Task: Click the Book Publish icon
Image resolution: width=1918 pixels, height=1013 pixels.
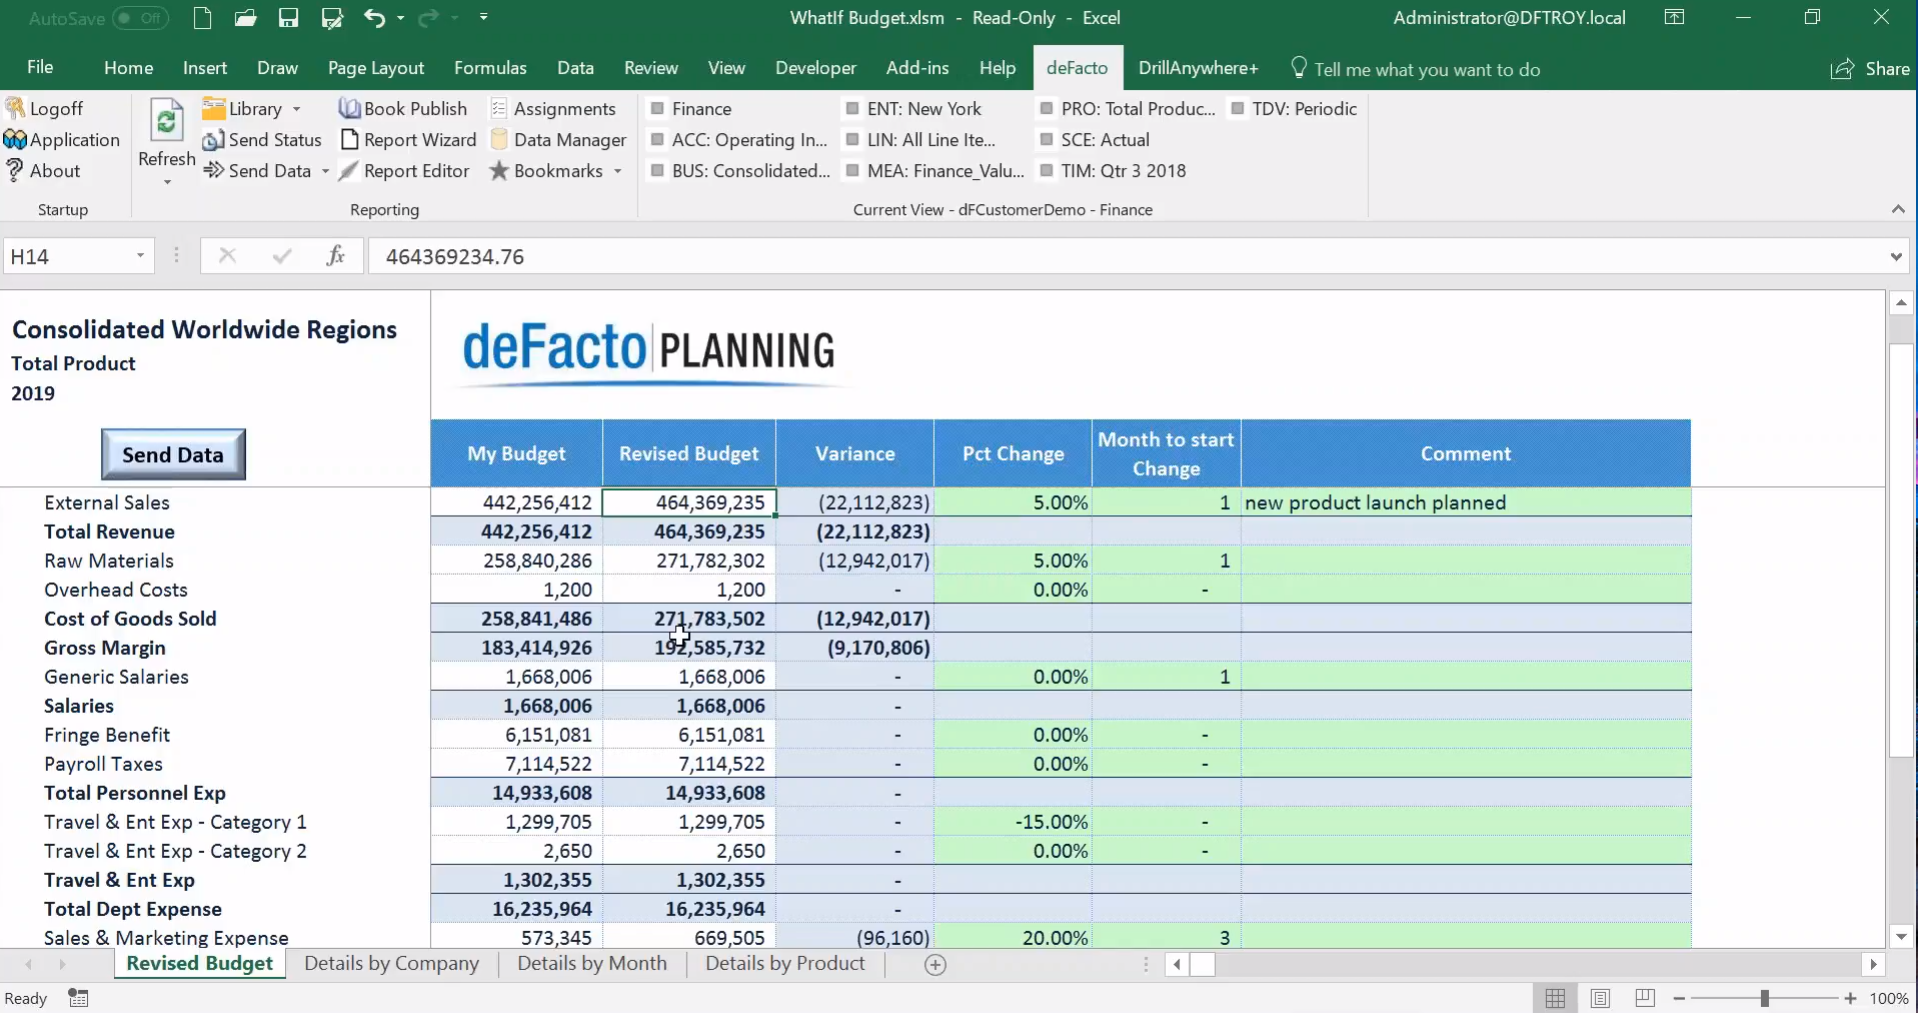Action: [349, 108]
